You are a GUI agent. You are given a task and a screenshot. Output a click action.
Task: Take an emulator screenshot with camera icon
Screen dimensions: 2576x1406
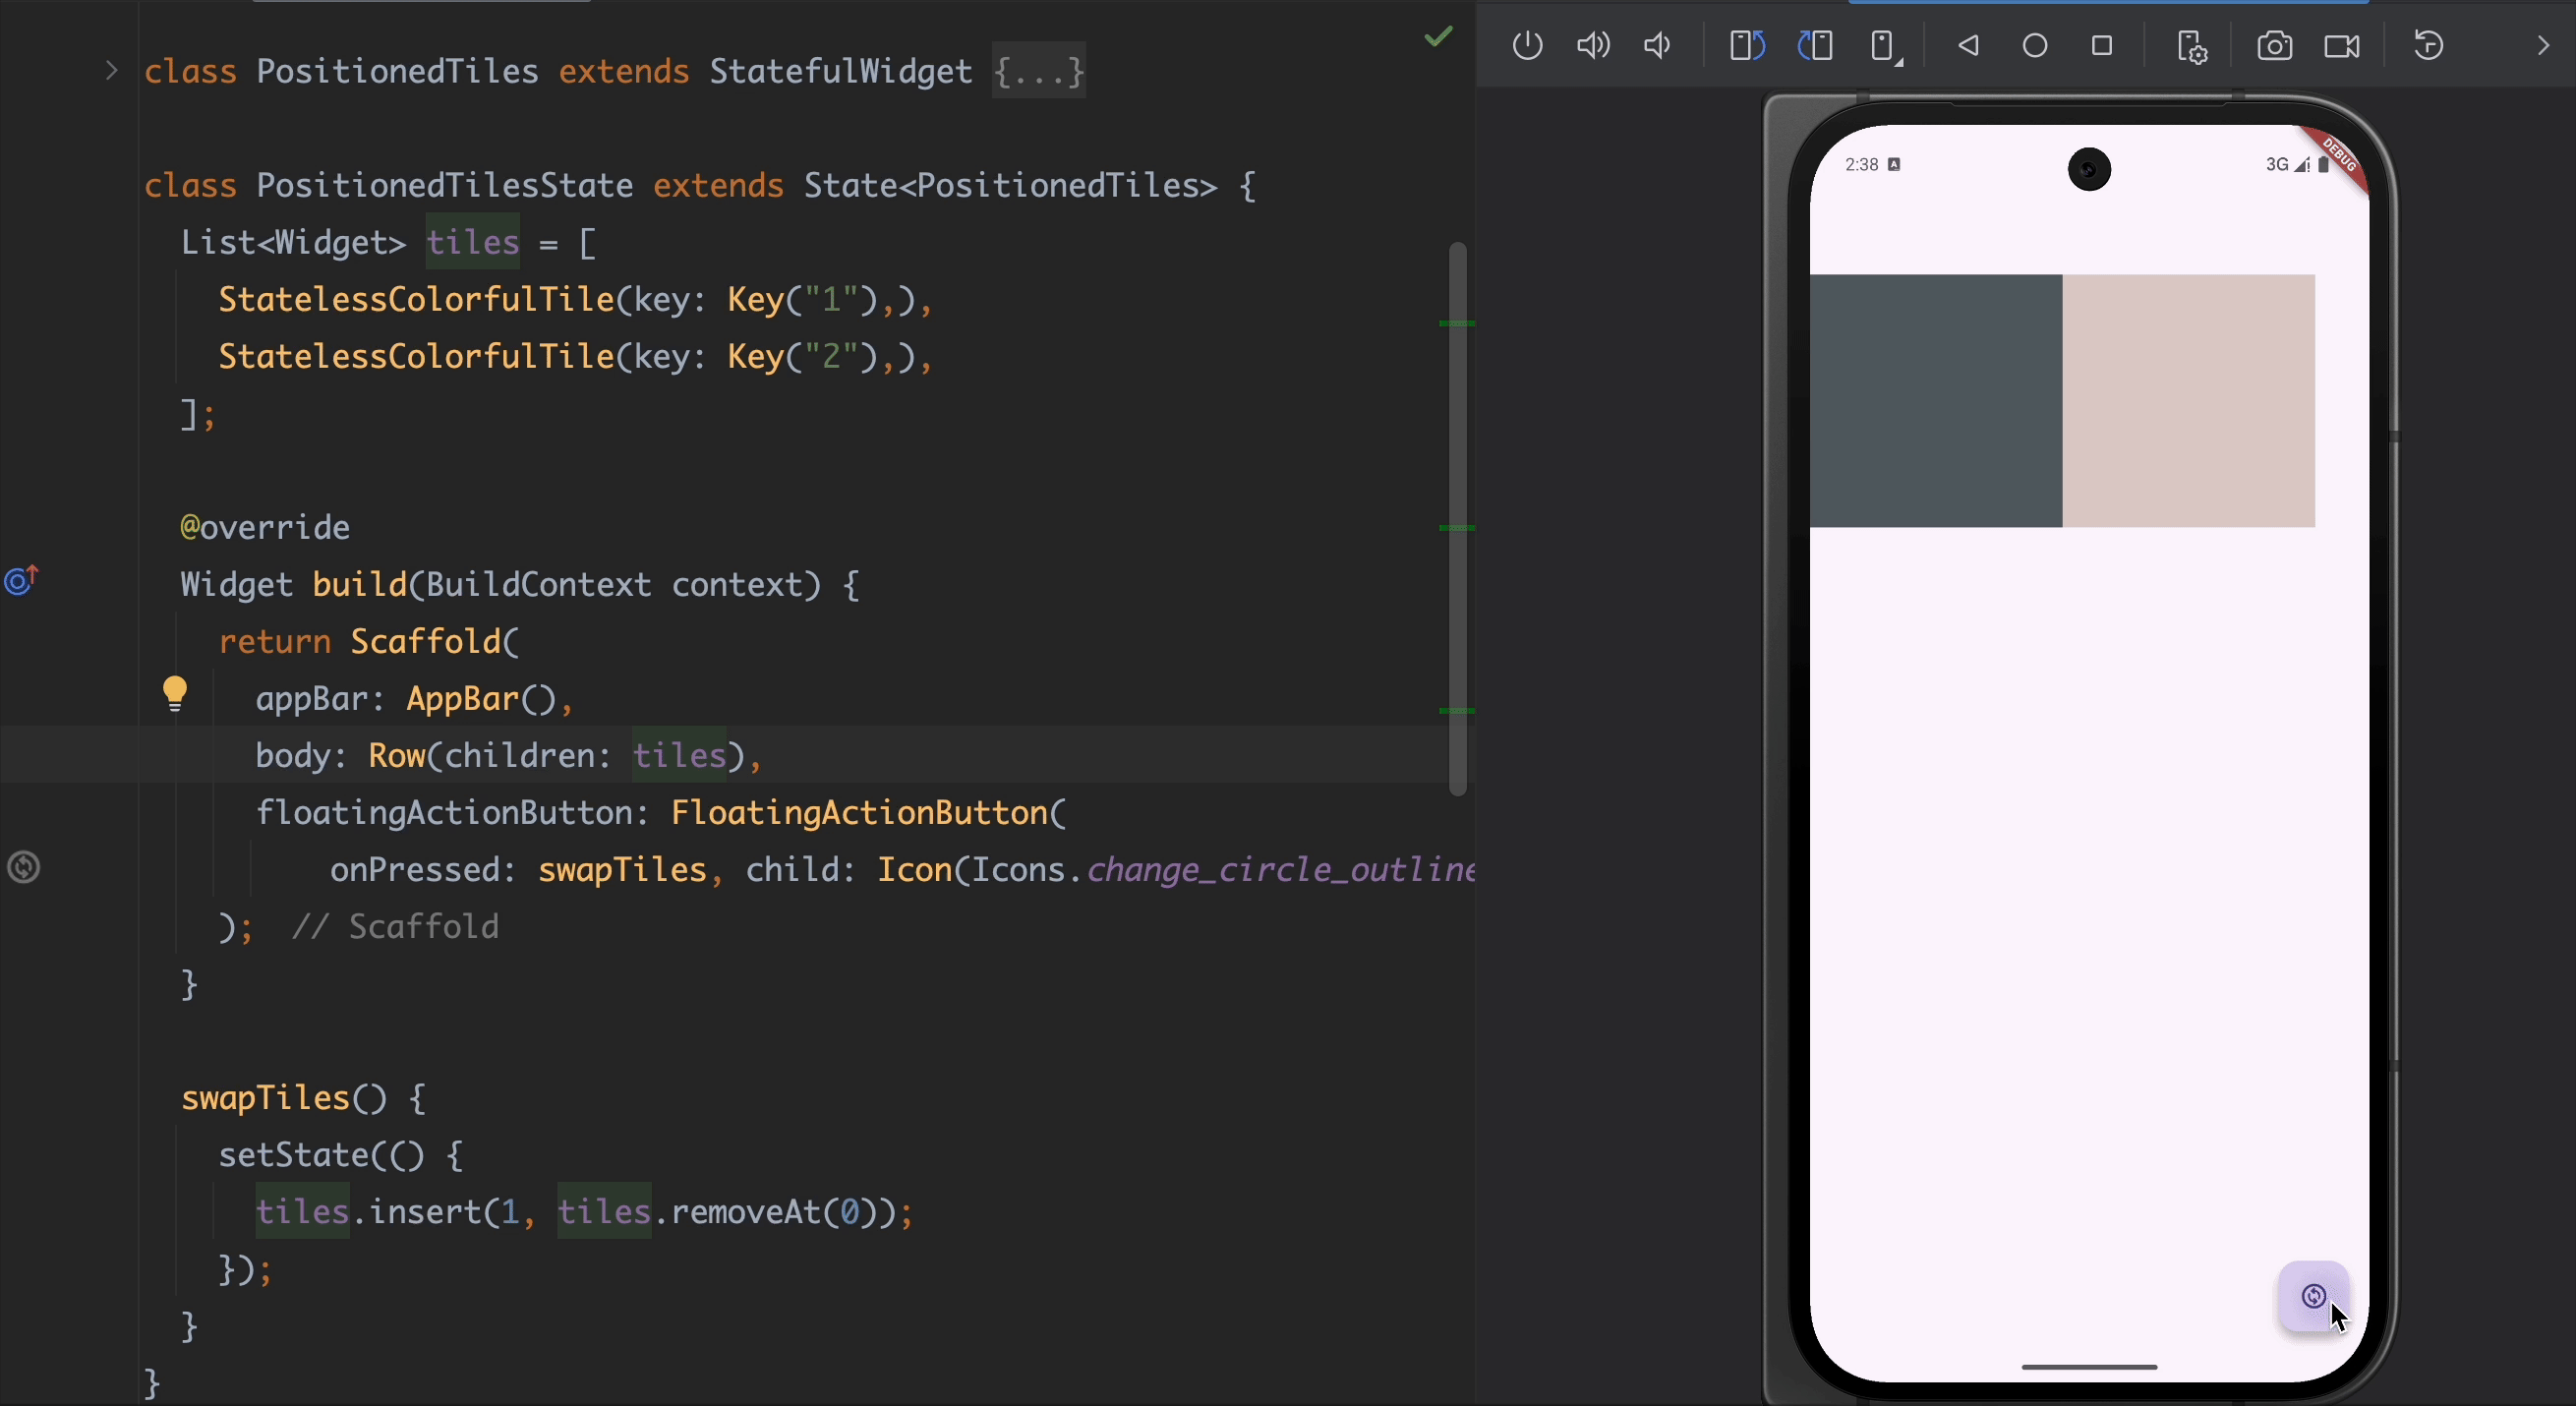2274,46
